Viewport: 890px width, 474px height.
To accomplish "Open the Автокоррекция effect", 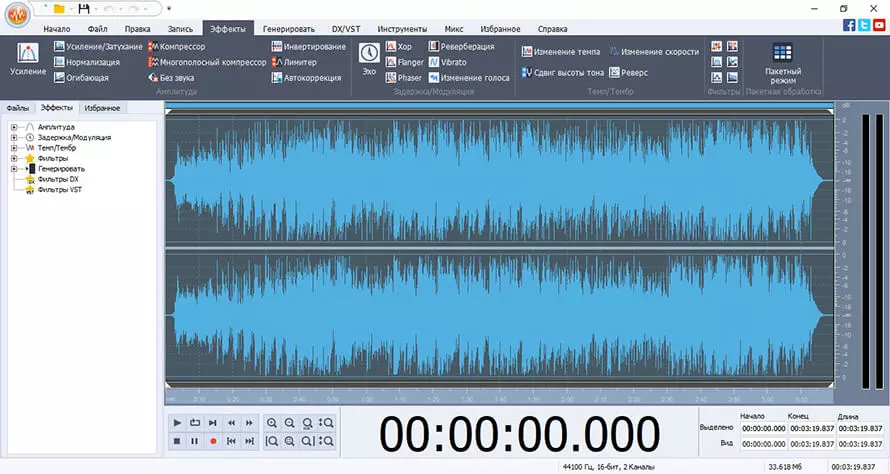I will click(x=307, y=78).
